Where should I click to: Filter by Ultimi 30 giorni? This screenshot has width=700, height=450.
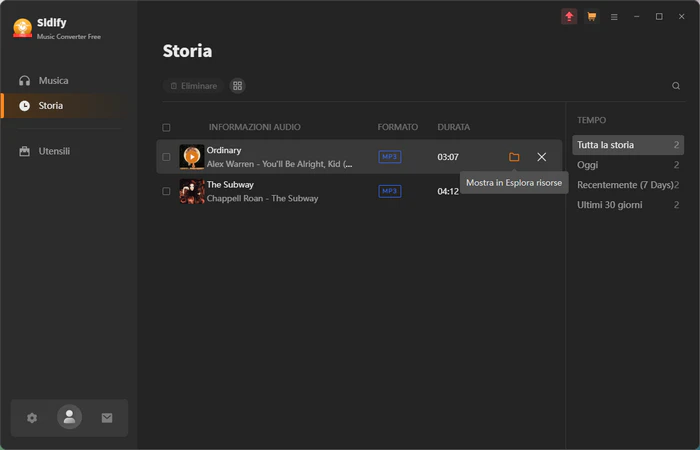coord(628,205)
